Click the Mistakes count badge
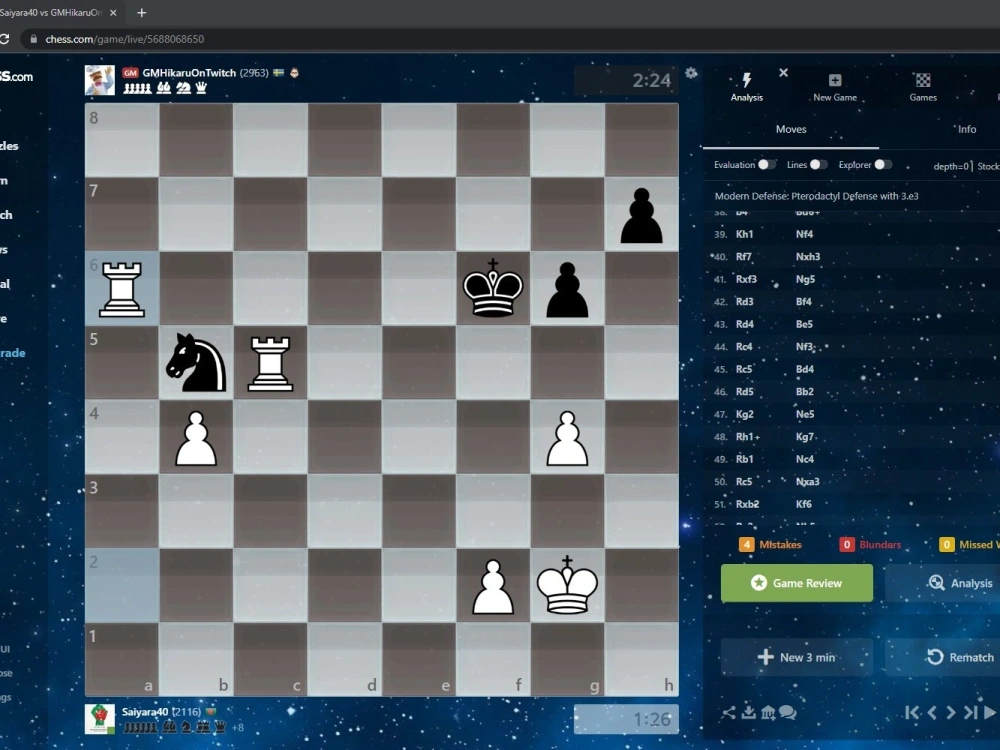 tap(746, 545)
